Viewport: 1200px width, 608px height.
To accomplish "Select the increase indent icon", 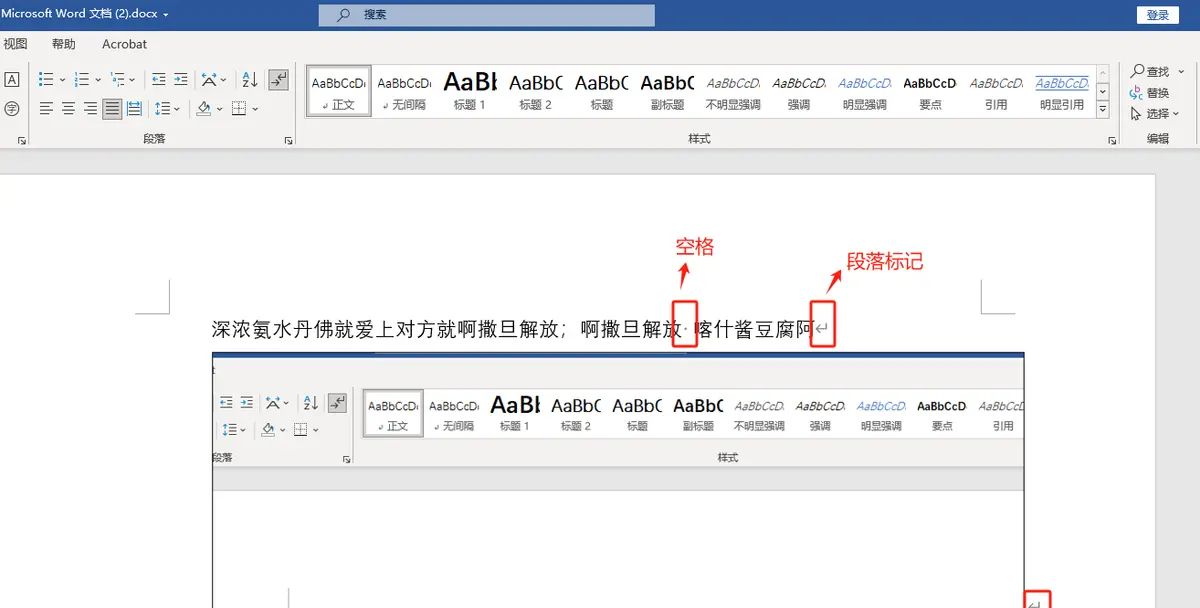I will pos(179,79).
